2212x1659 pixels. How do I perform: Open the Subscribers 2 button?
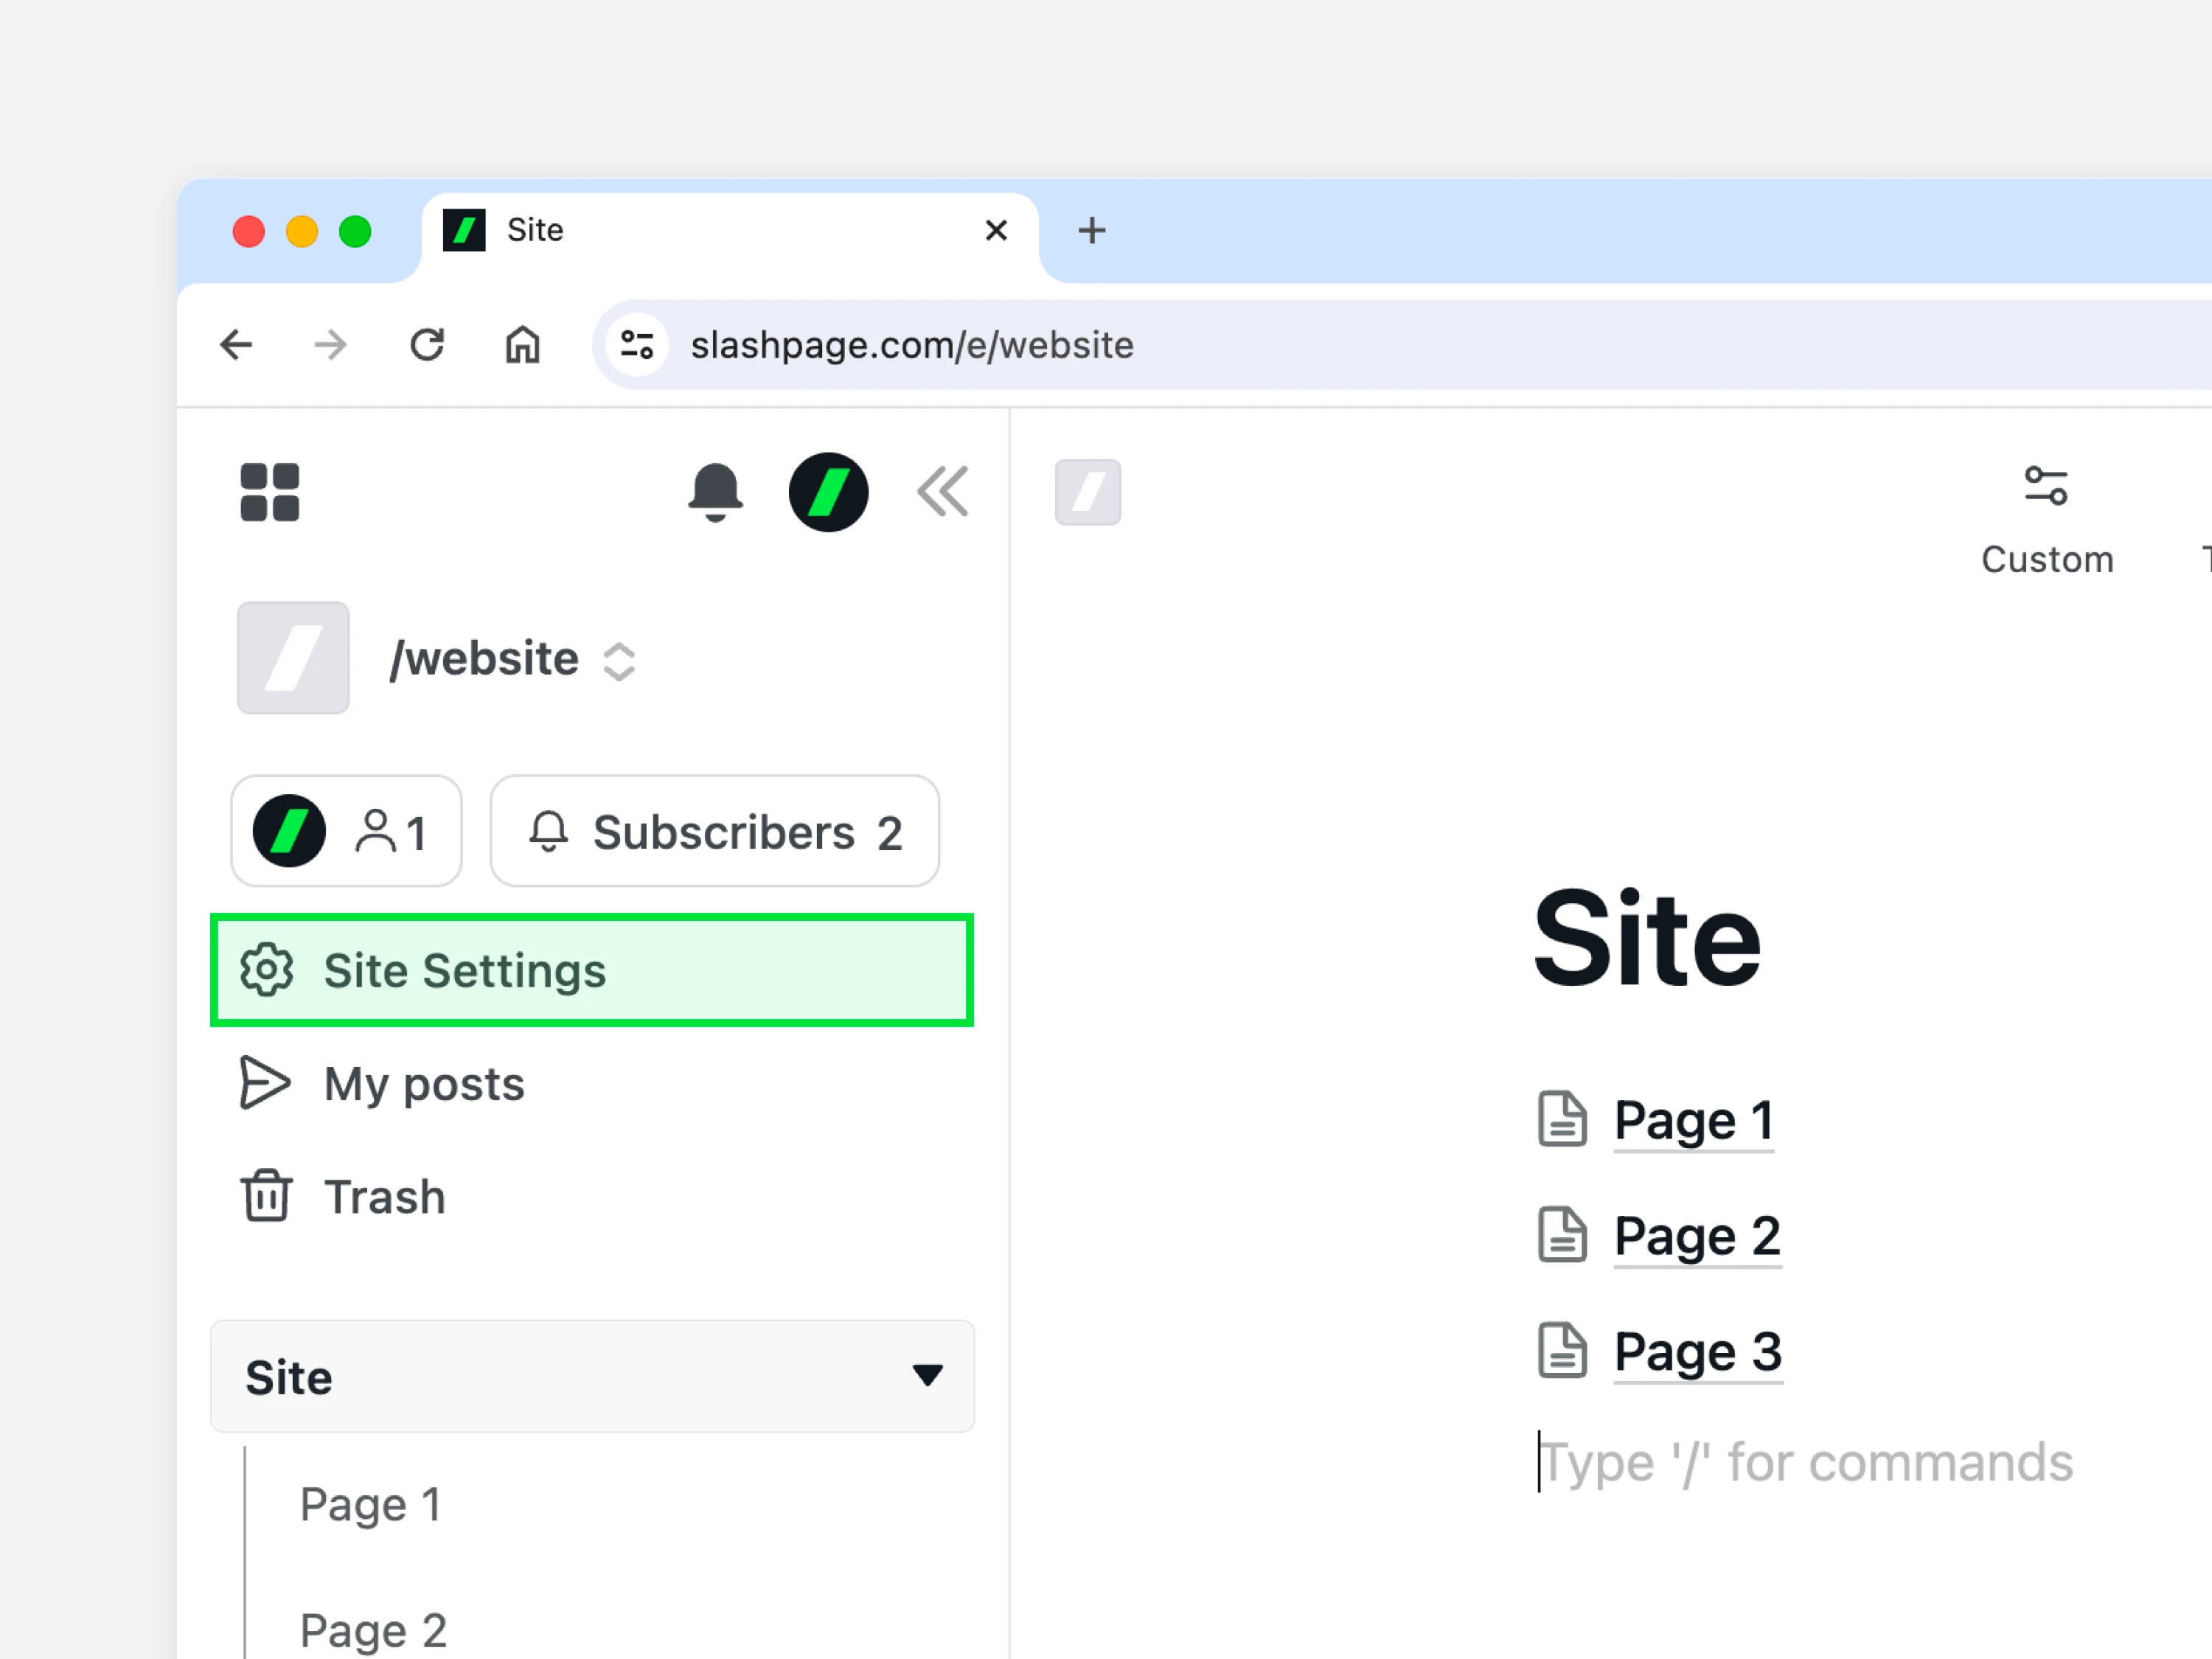pyautogui.click(x=715, y=831)
